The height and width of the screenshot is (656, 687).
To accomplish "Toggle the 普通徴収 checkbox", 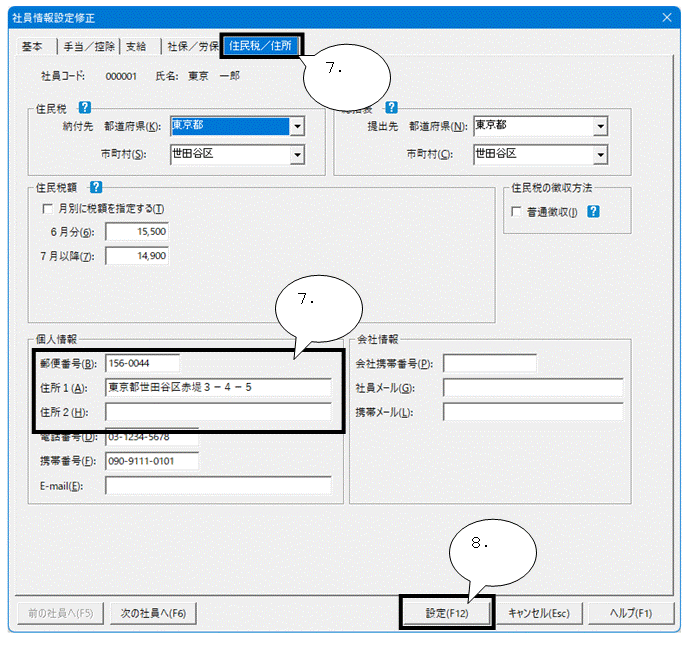I will click(516, 212).
